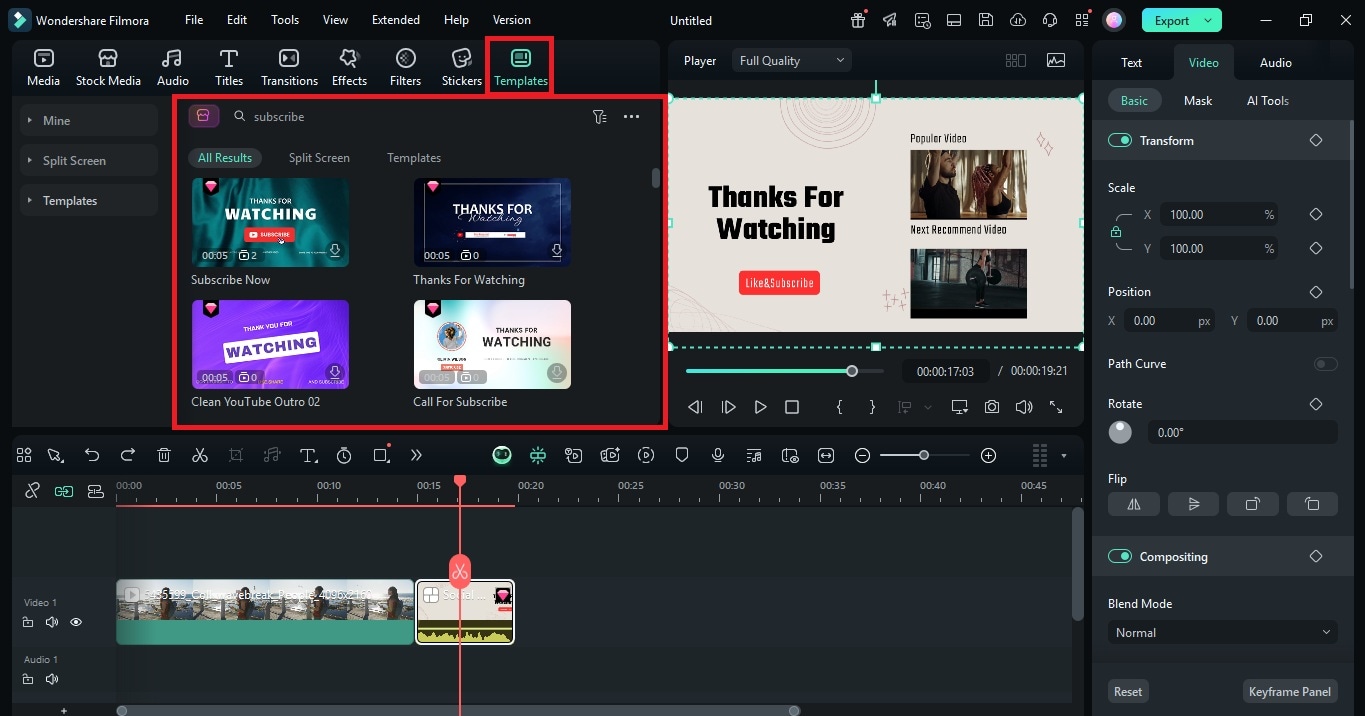Open the Stickers panel
The image size is (1365, 716).
tap(461, 66)
